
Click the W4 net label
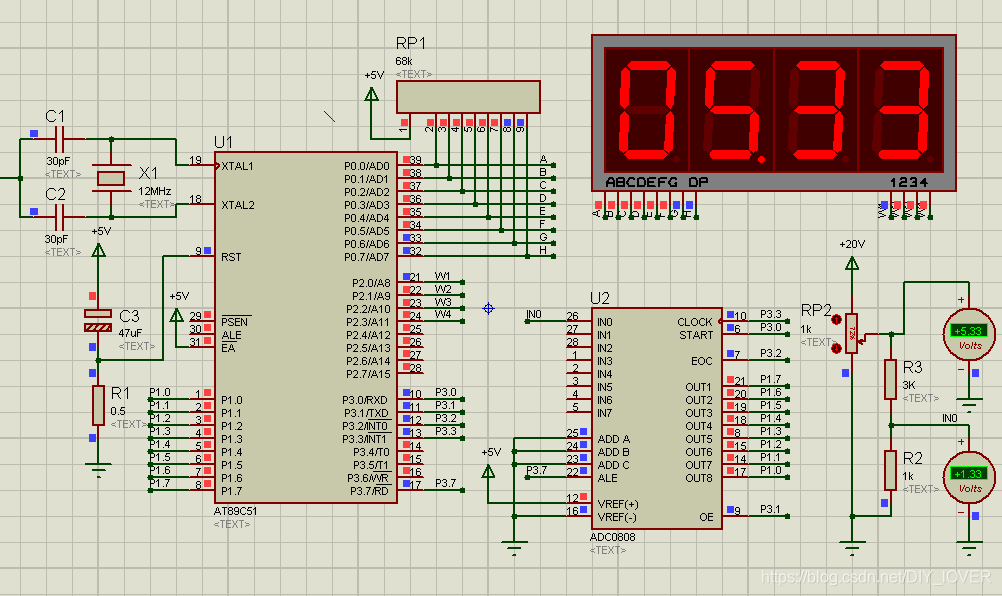pyautogui.click(x=443, y=314)
